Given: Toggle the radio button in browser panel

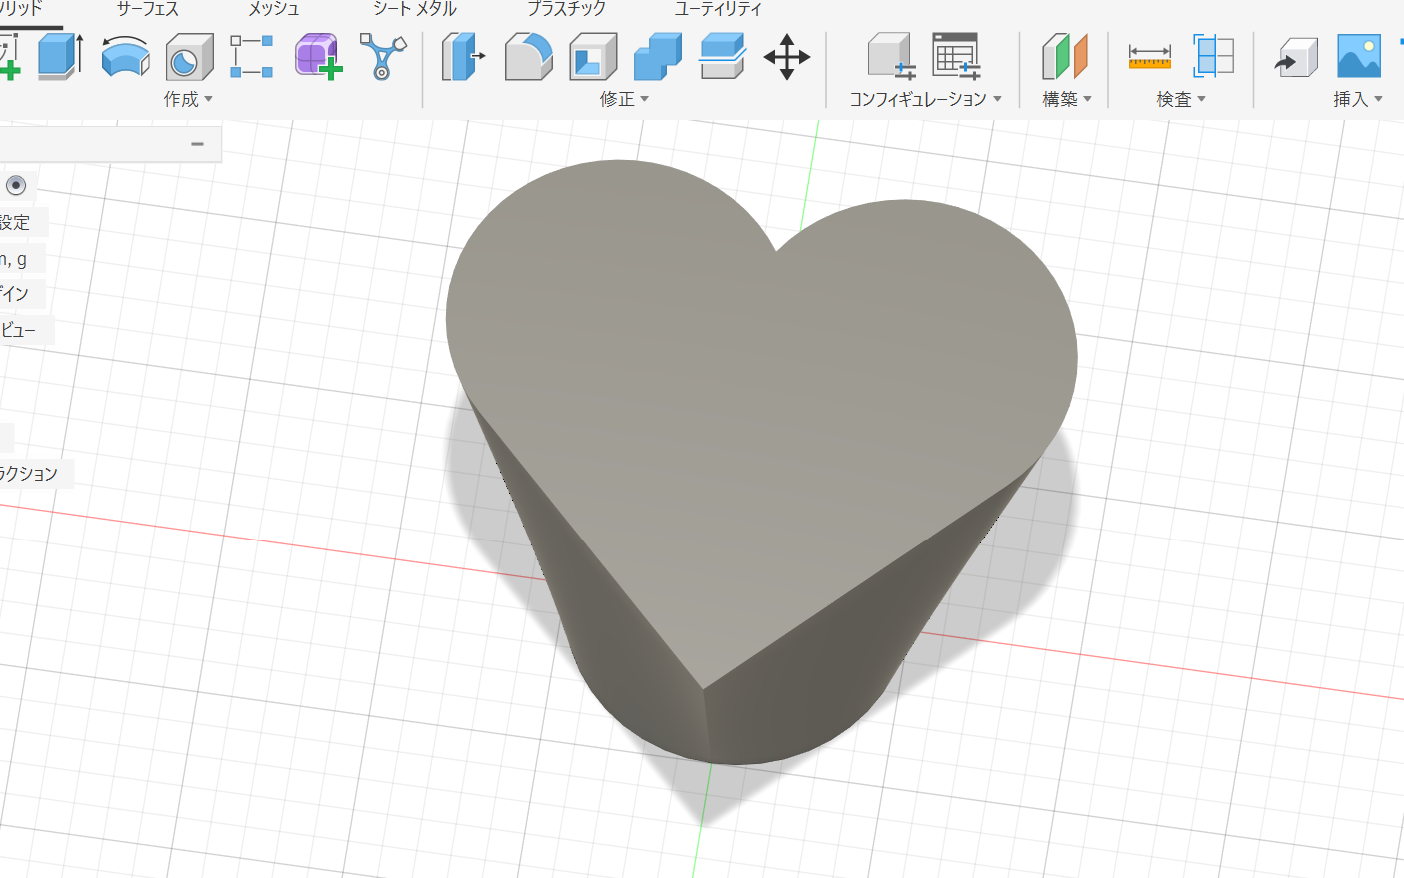Looking at the screenshot, I should (x=16, y=185).
